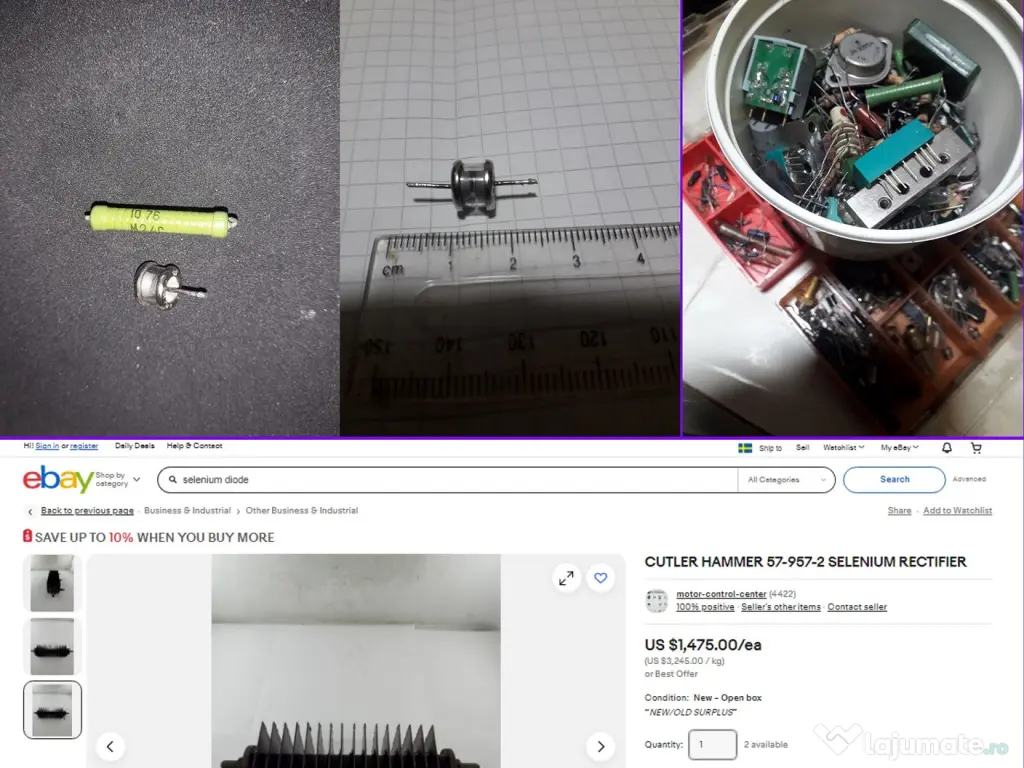
Task: Open notifications via the bell icon
Action: pyautogui.click(x=945, y=448)
